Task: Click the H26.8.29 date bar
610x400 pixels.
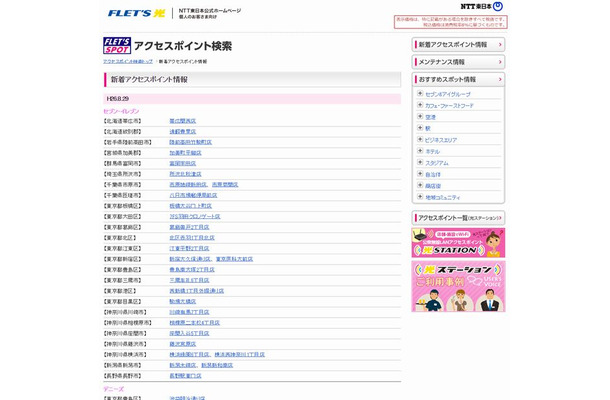Action: (x=252, y=99)
